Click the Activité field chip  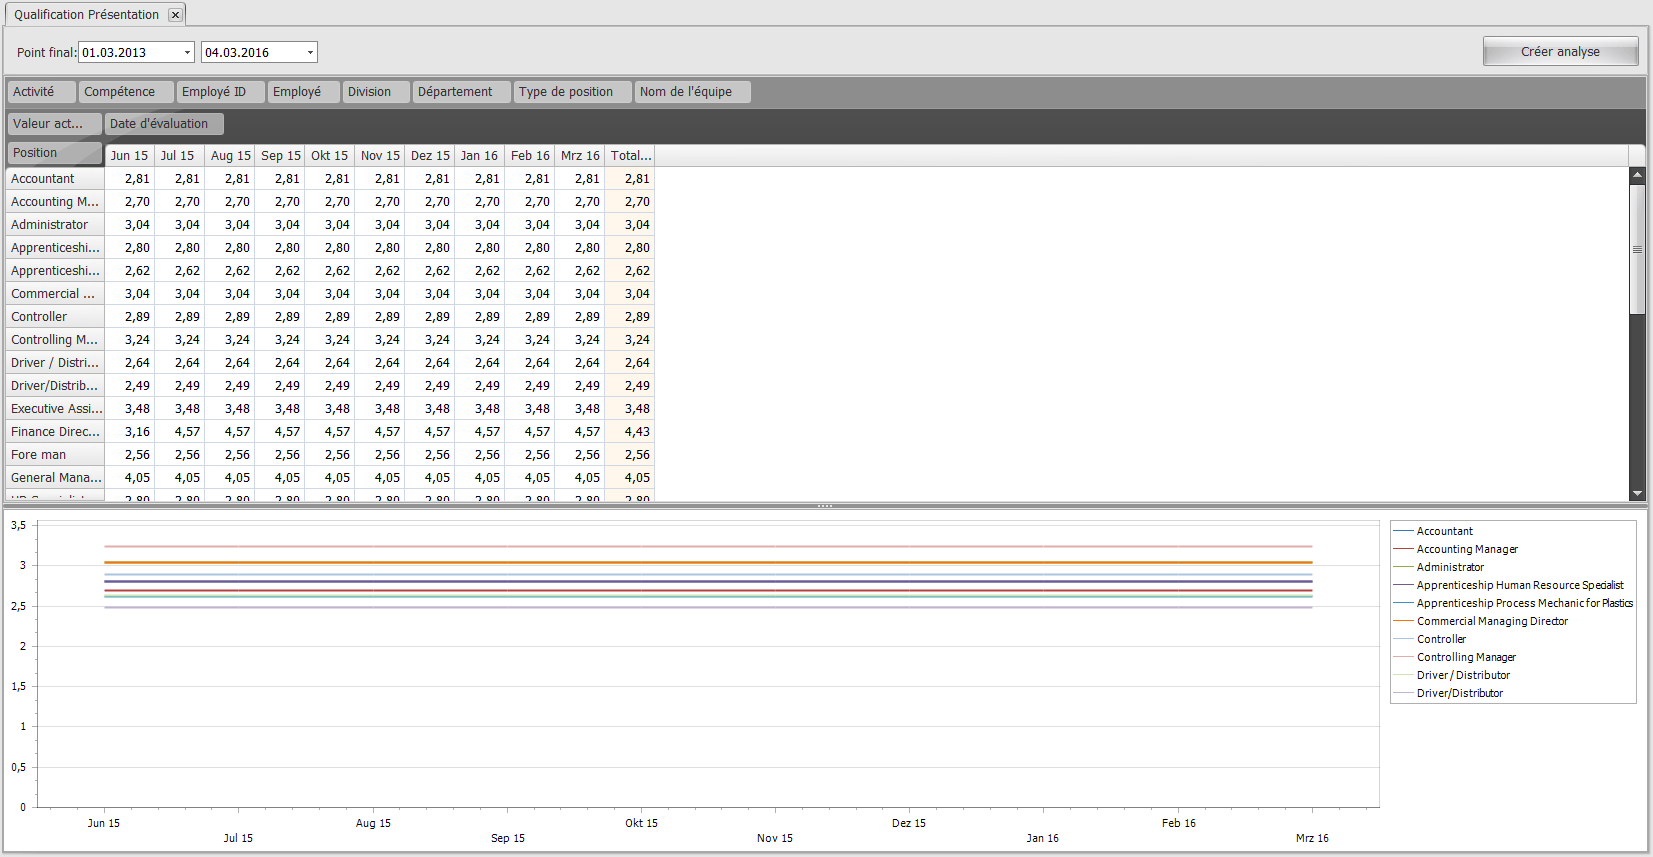tap(41, 92)
